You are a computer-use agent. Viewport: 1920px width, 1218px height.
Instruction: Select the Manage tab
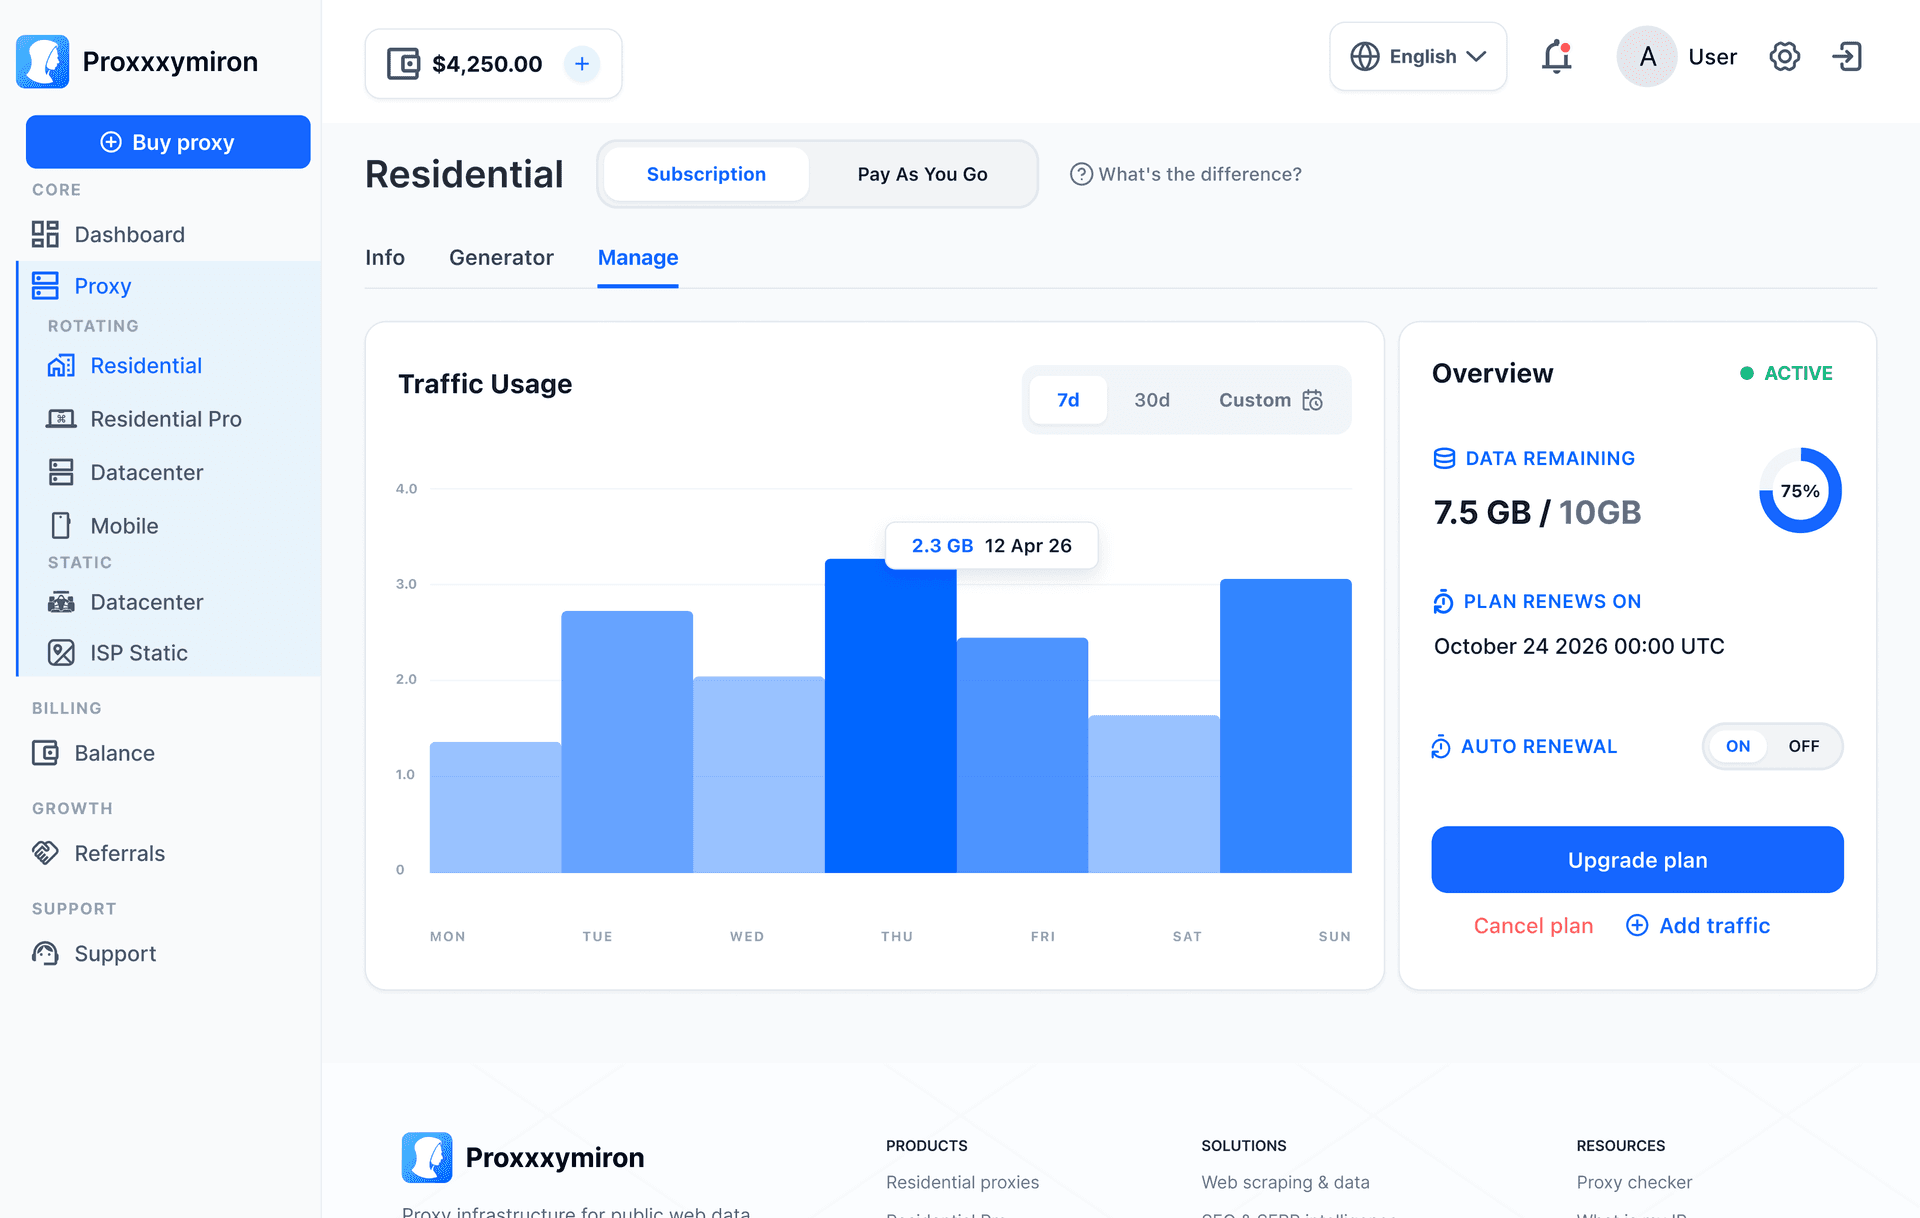tap(638, 258)
